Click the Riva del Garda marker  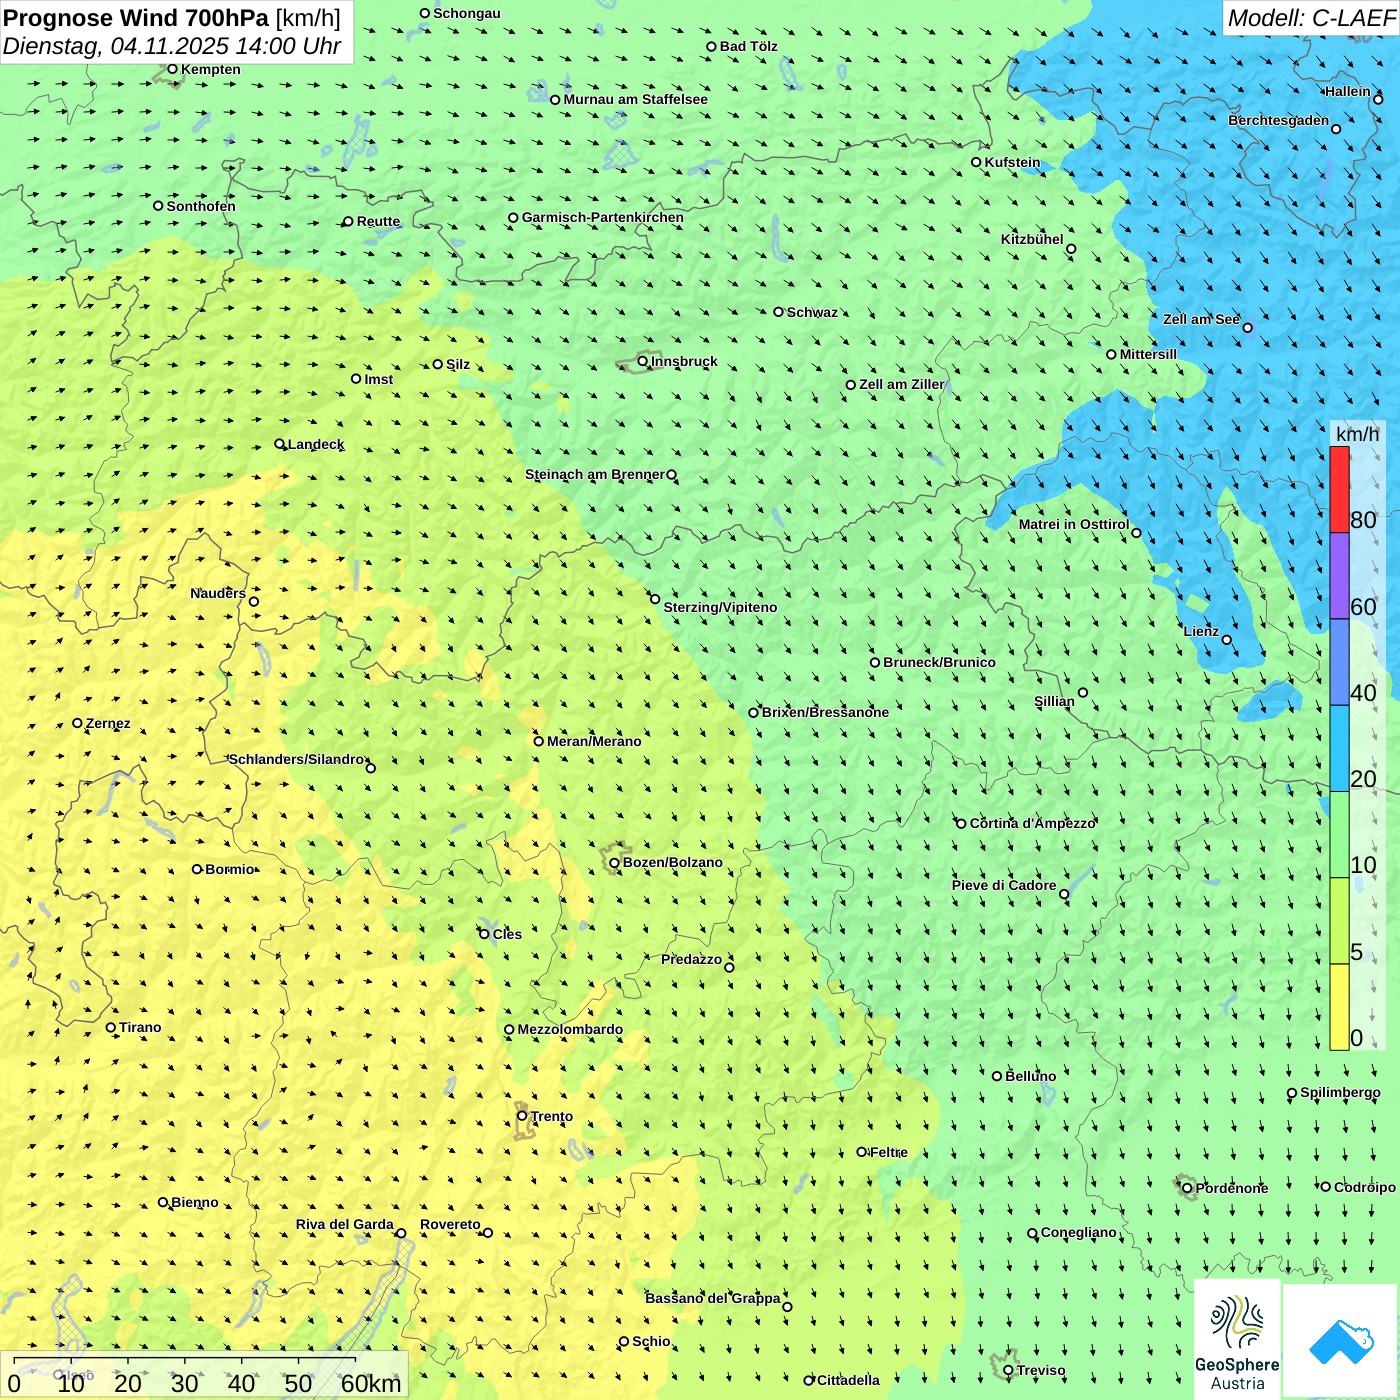pyautogui.click(x=401, y=1233)
